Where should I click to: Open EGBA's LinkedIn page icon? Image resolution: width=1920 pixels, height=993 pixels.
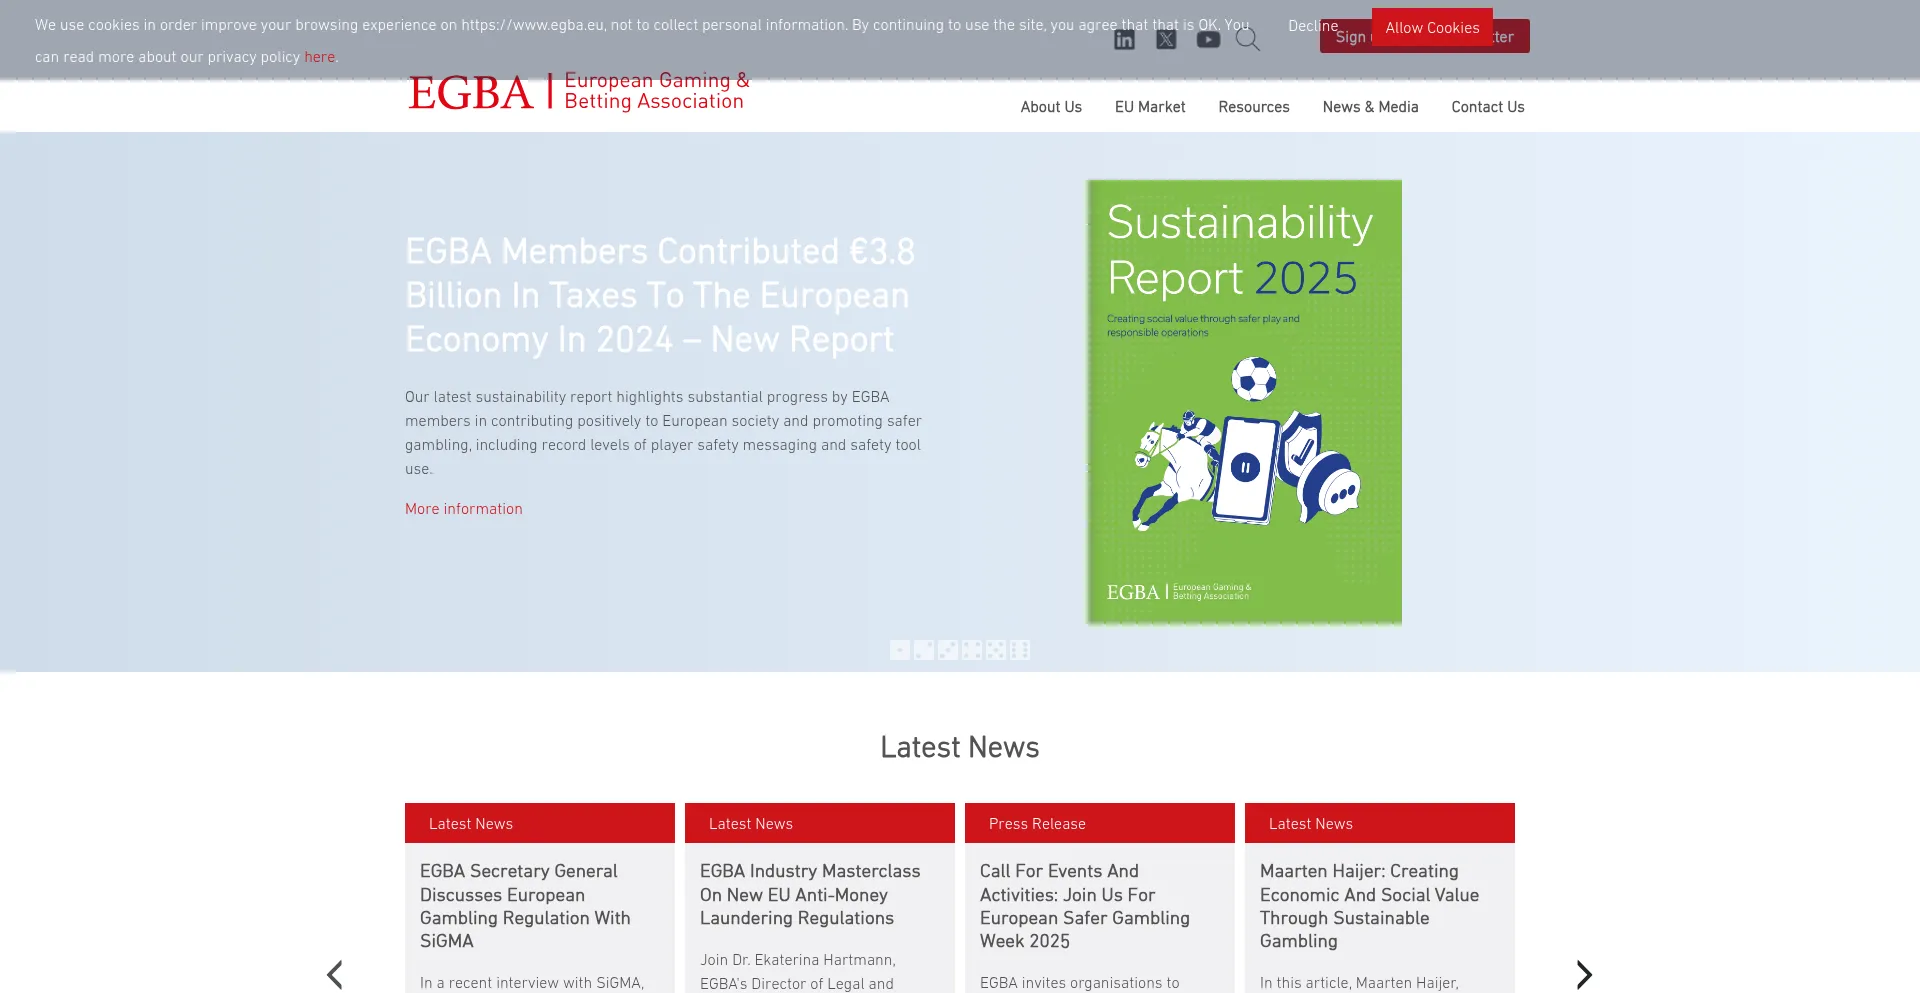pyautogui.click(x=1124, y=39)
